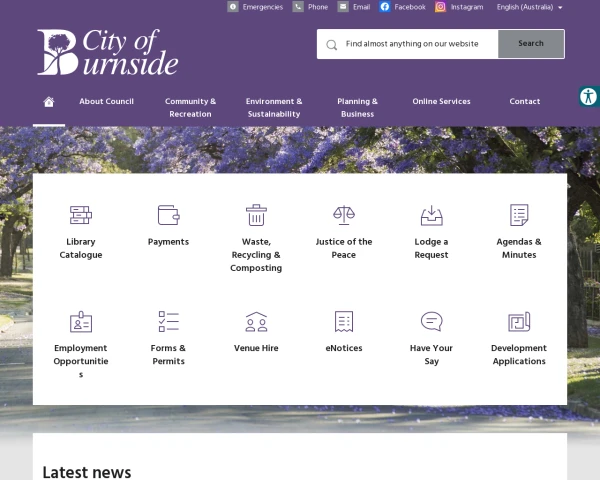Visit the Facebook link in header
Image resolution: width=600 pixels, height=480 pixels.
[x=402, y=7]
